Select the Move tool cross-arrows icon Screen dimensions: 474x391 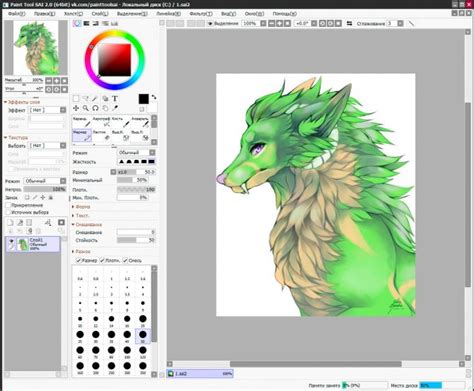[76, 108]
